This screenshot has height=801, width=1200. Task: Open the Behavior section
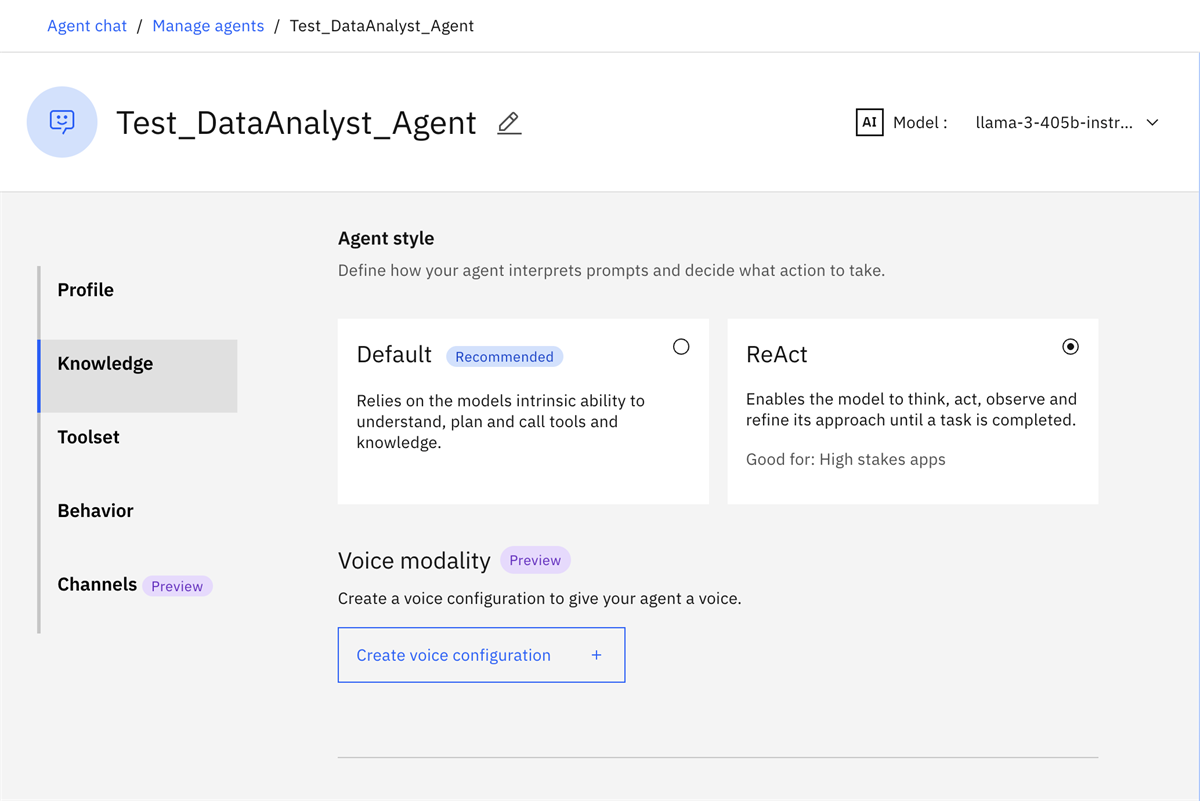[96, 511]
